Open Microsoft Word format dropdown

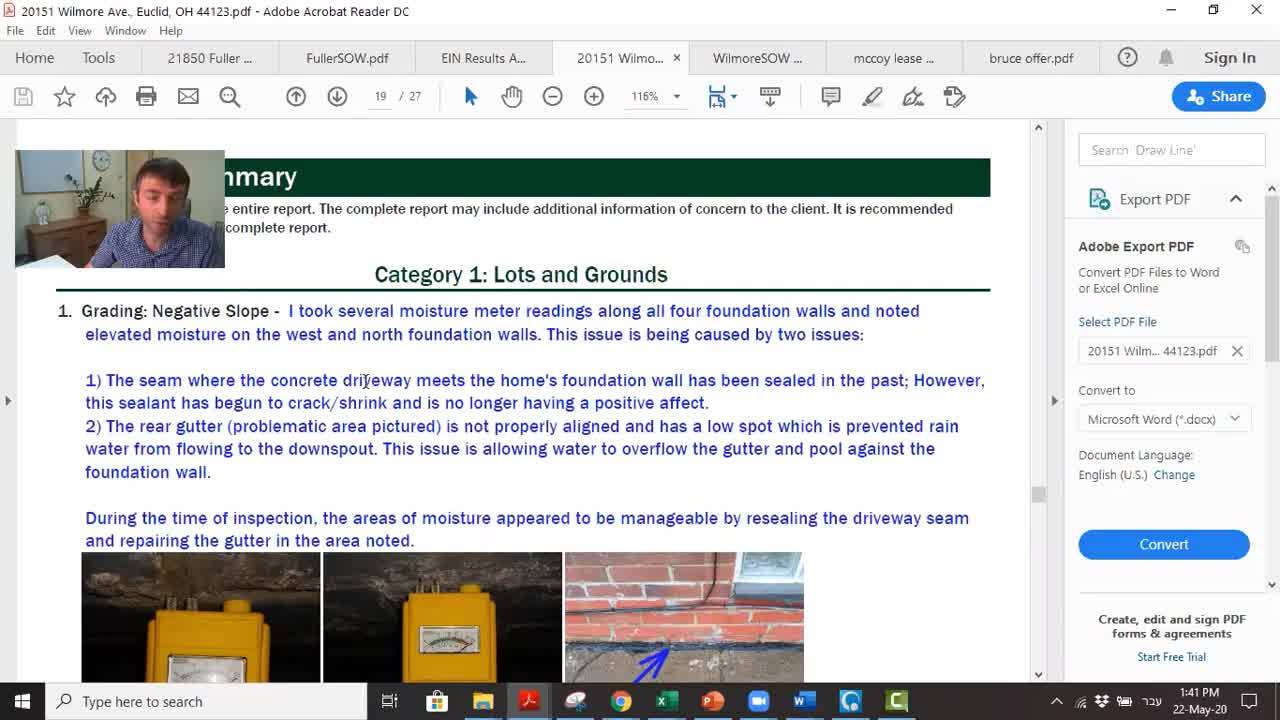point(1163,419)
